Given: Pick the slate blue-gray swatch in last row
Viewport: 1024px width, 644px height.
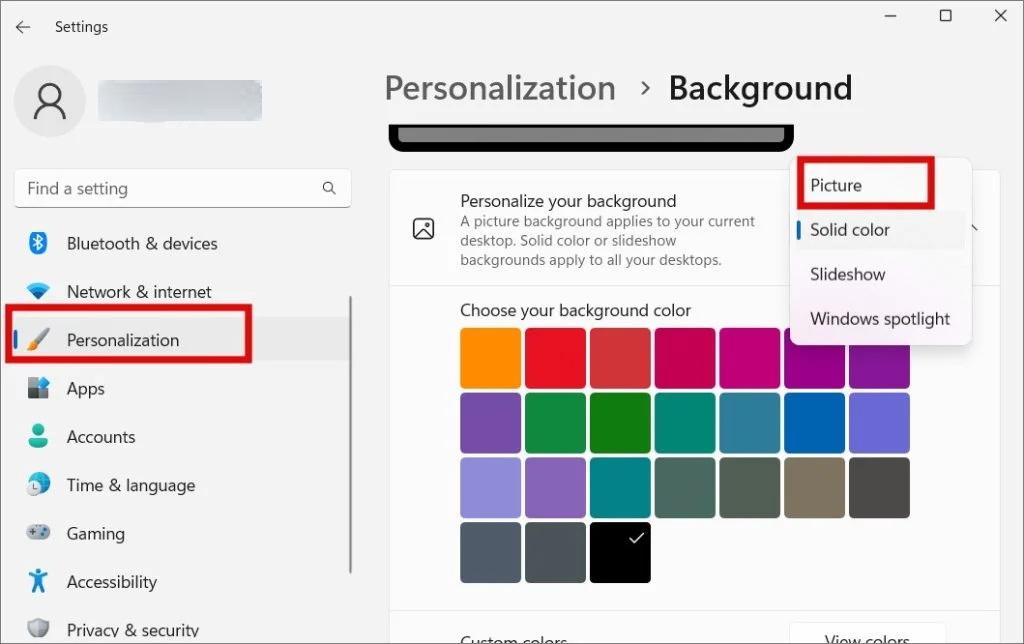Looking at the screenshot, I should coord(490,552).
